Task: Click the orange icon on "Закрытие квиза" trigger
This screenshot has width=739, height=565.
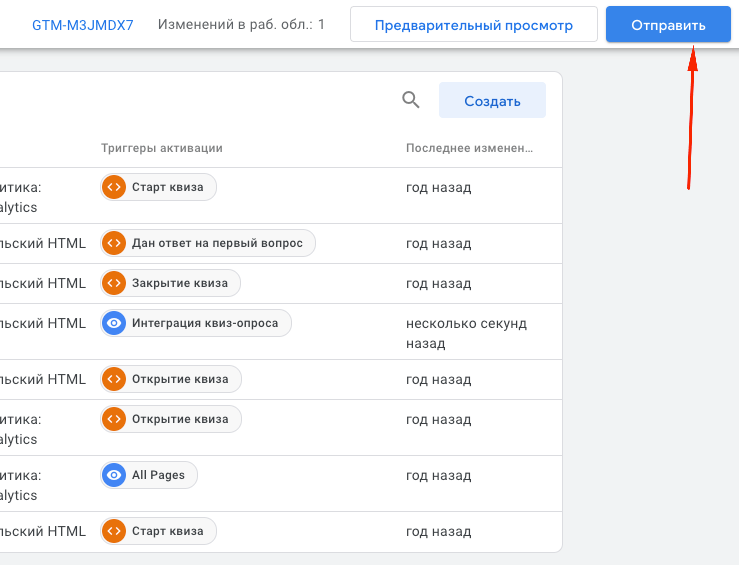Action: click(114, 283)
